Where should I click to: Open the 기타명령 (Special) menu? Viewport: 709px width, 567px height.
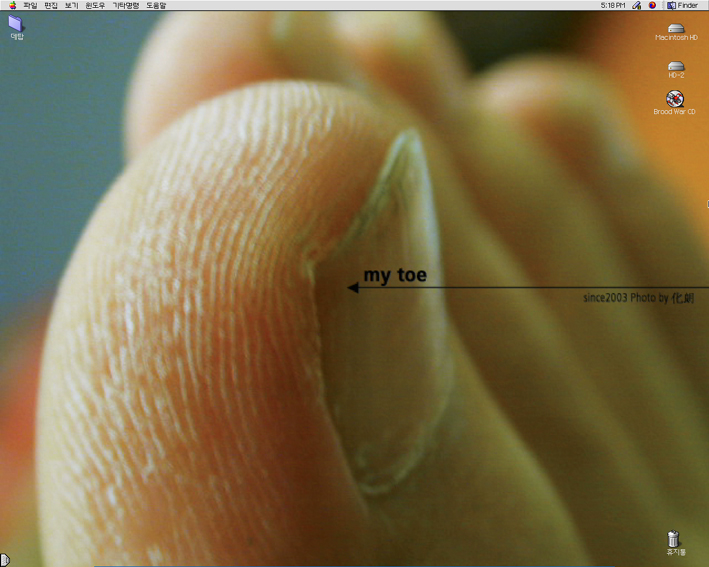pyautogui.click(x=125, y=5)
